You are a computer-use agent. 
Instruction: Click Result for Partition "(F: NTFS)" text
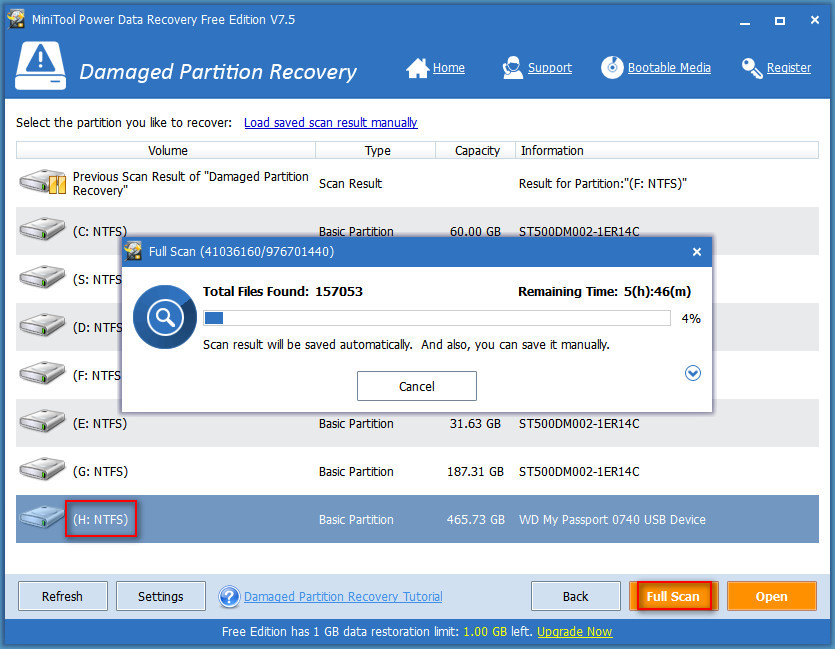[x=603, y=183]
